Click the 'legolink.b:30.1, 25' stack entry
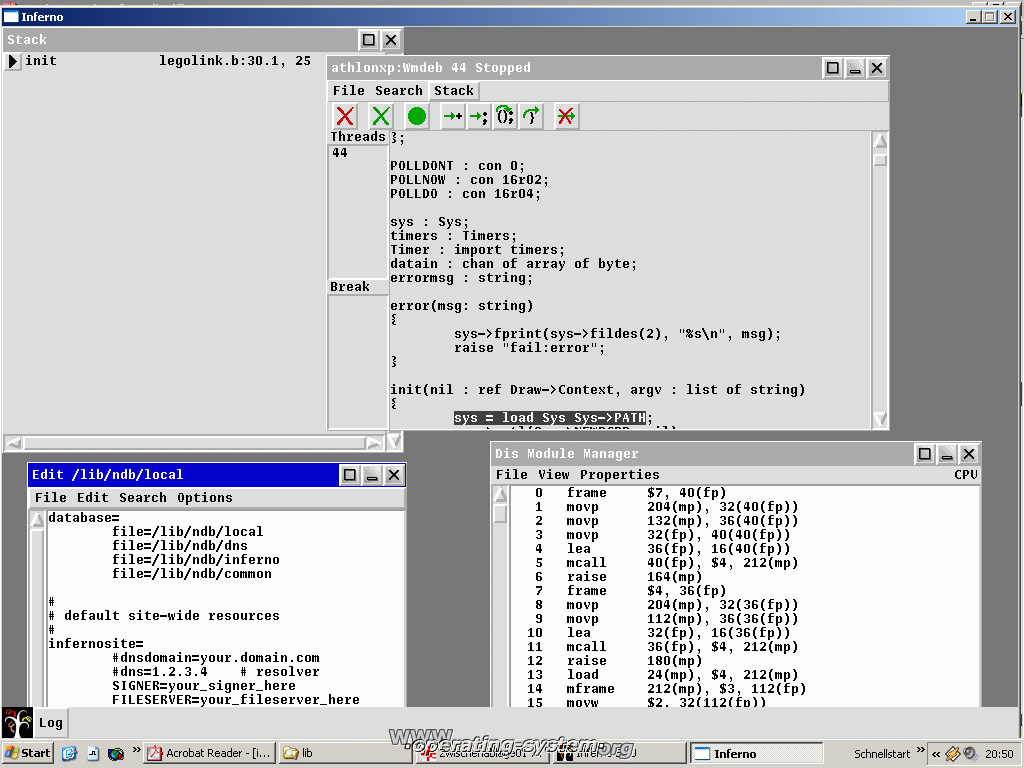1024x768 pixels. point(235,61)
